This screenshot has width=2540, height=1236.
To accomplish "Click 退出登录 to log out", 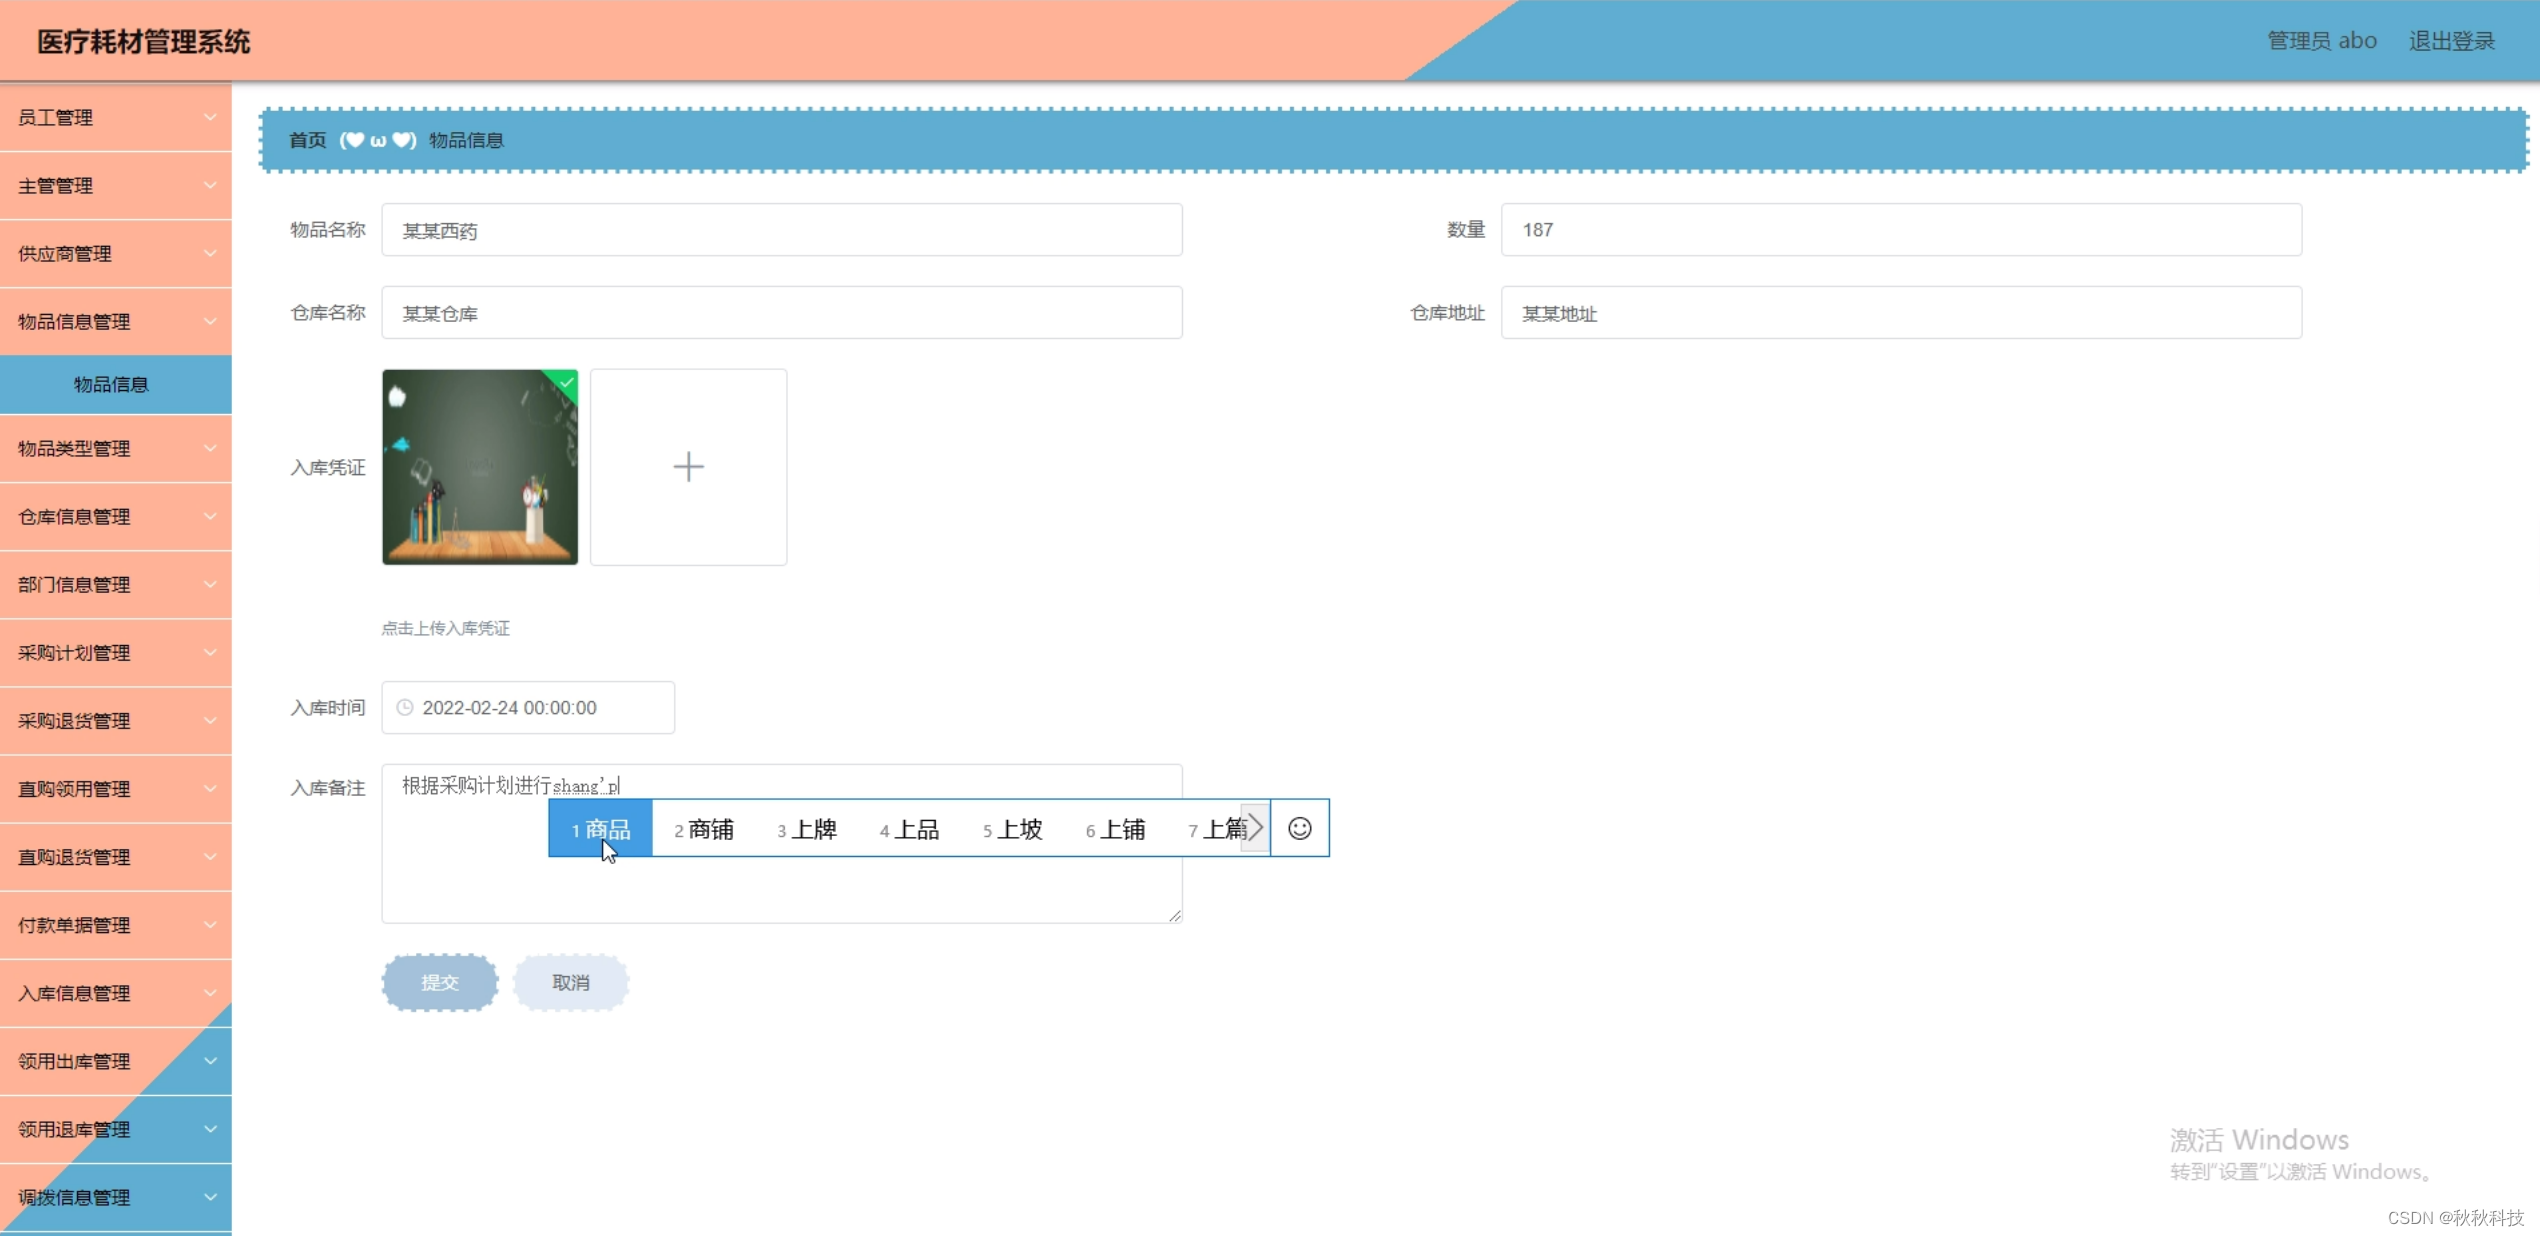I will 2452,40.
